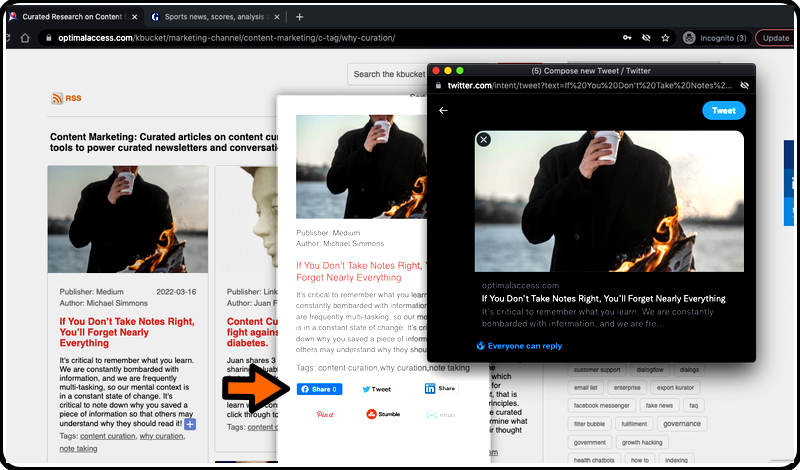
Task: Switch to the Sports news tab
Action: (x=214, y=17)
